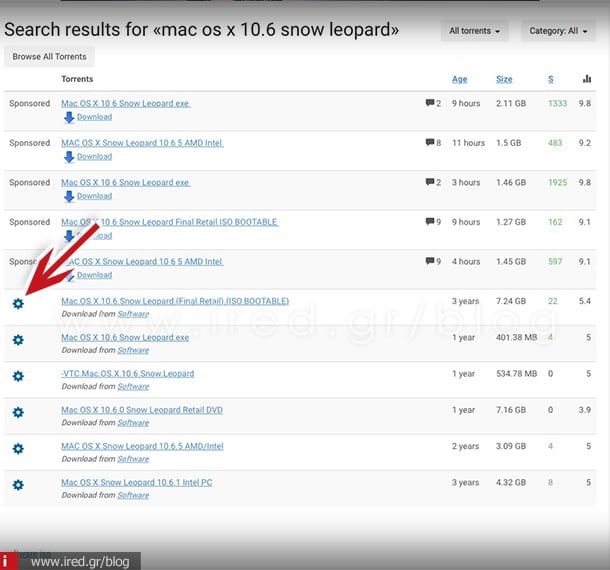Click seeders count 1333
This screenshot has width=610, height=570.
[x=557, y=103]
